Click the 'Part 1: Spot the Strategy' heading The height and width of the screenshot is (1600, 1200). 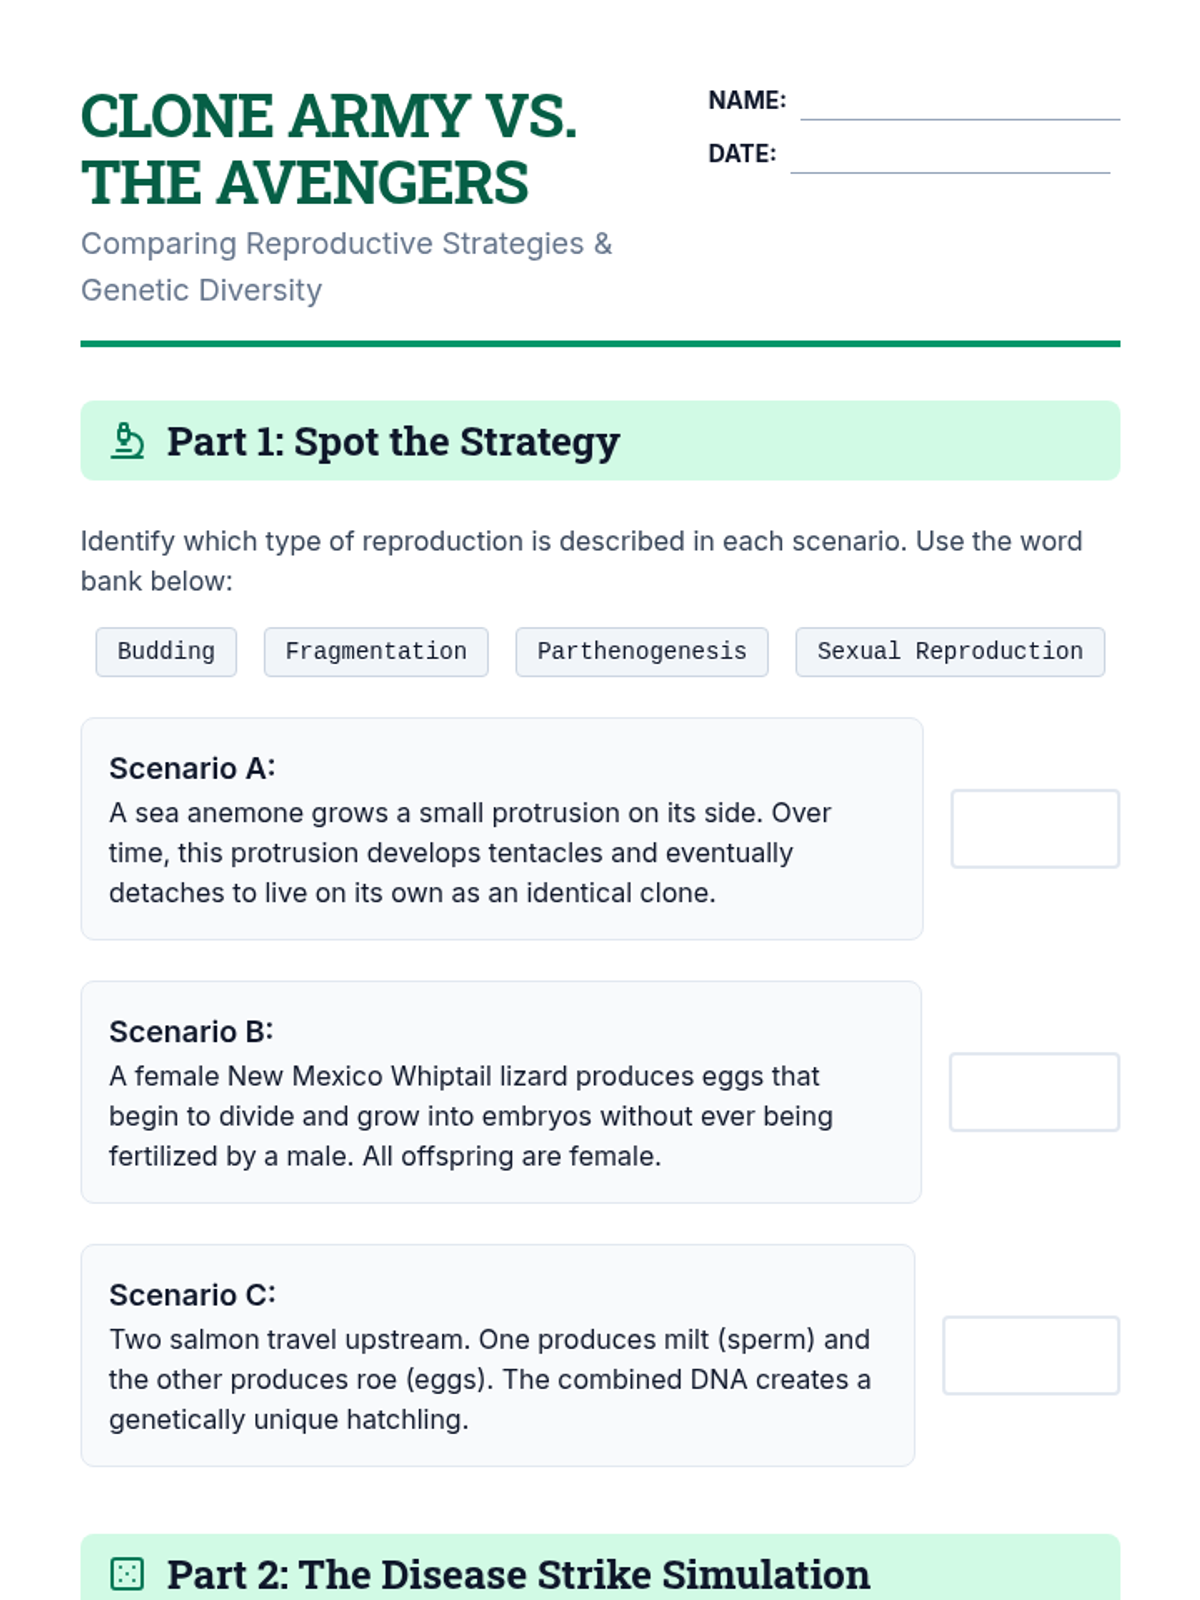393,441
